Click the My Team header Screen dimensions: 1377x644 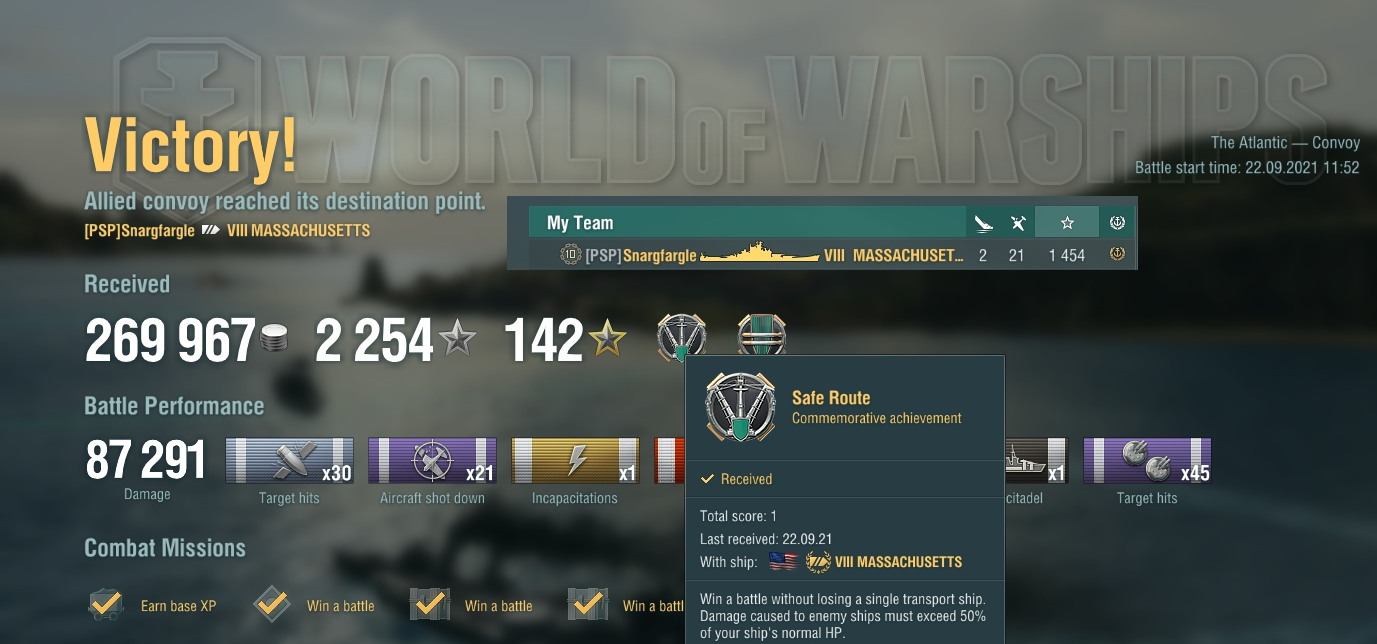coord(580,223)
